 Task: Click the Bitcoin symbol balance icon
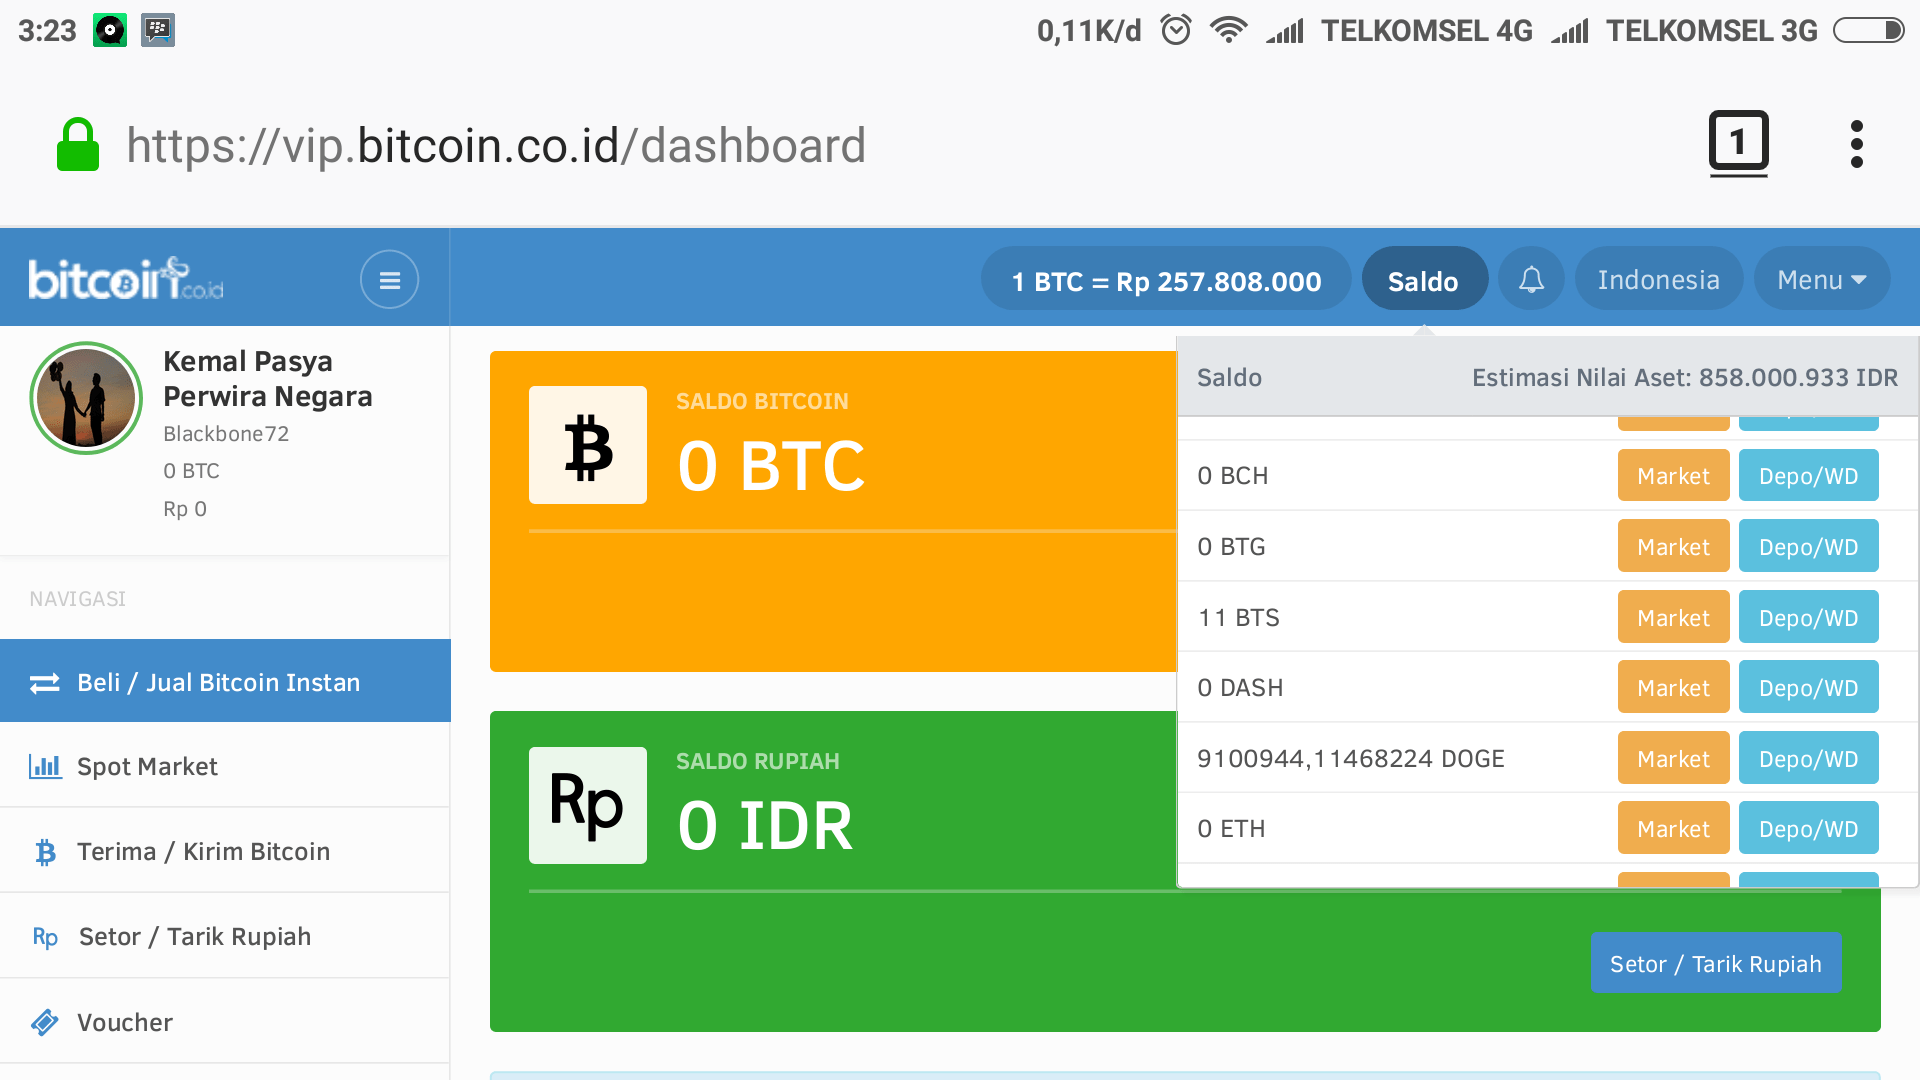587,446
